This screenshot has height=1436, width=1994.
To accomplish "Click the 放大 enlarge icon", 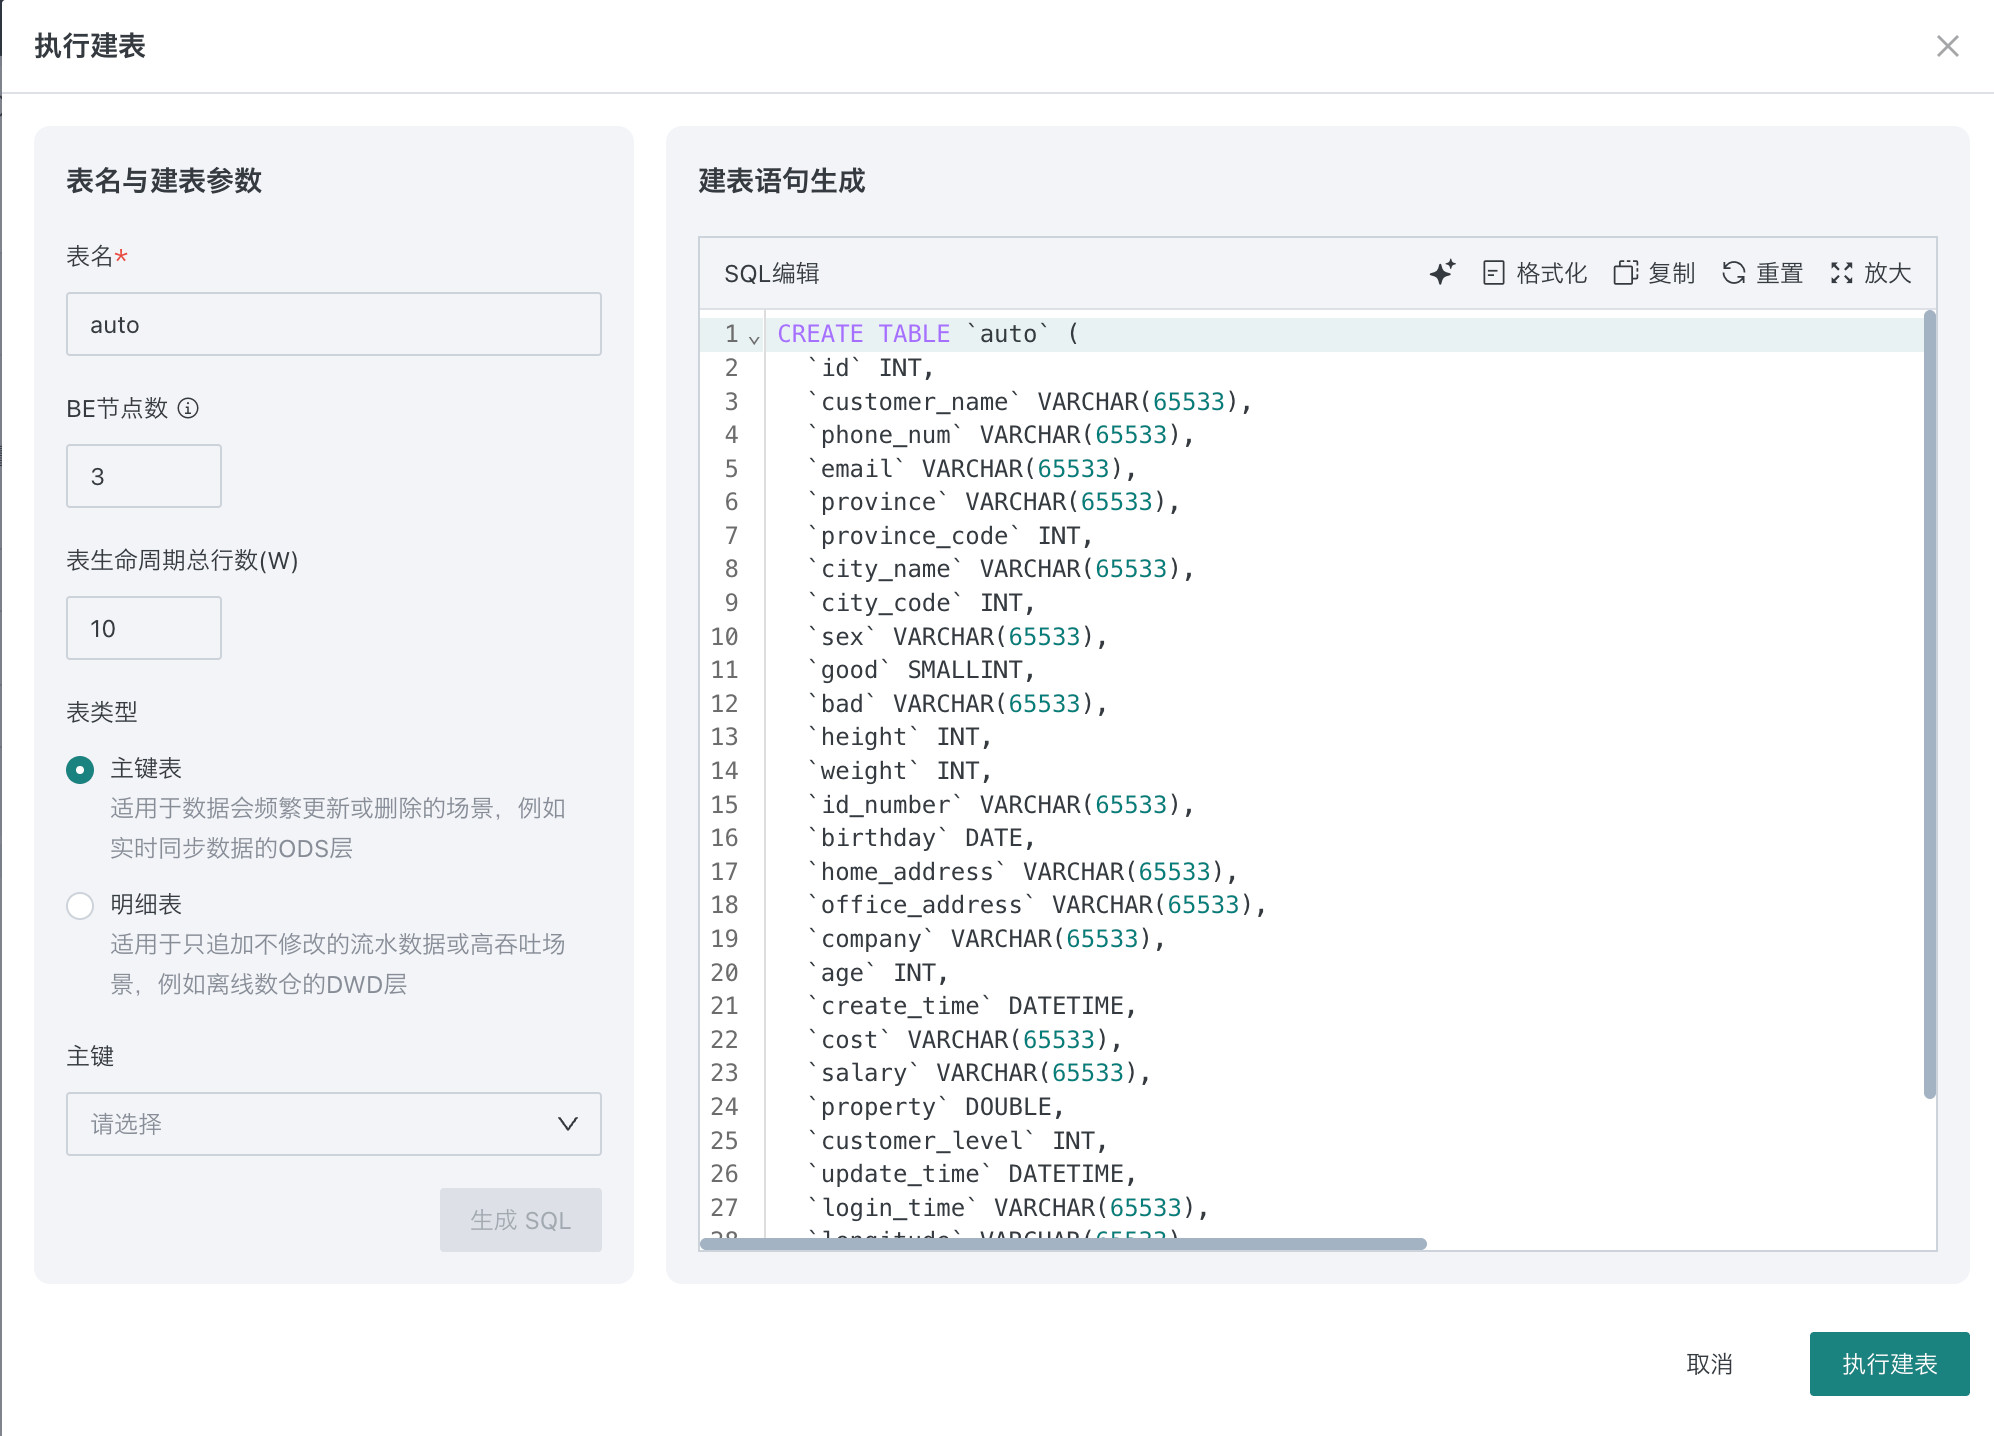I will pyautogui.click(x=1841, y=273).
